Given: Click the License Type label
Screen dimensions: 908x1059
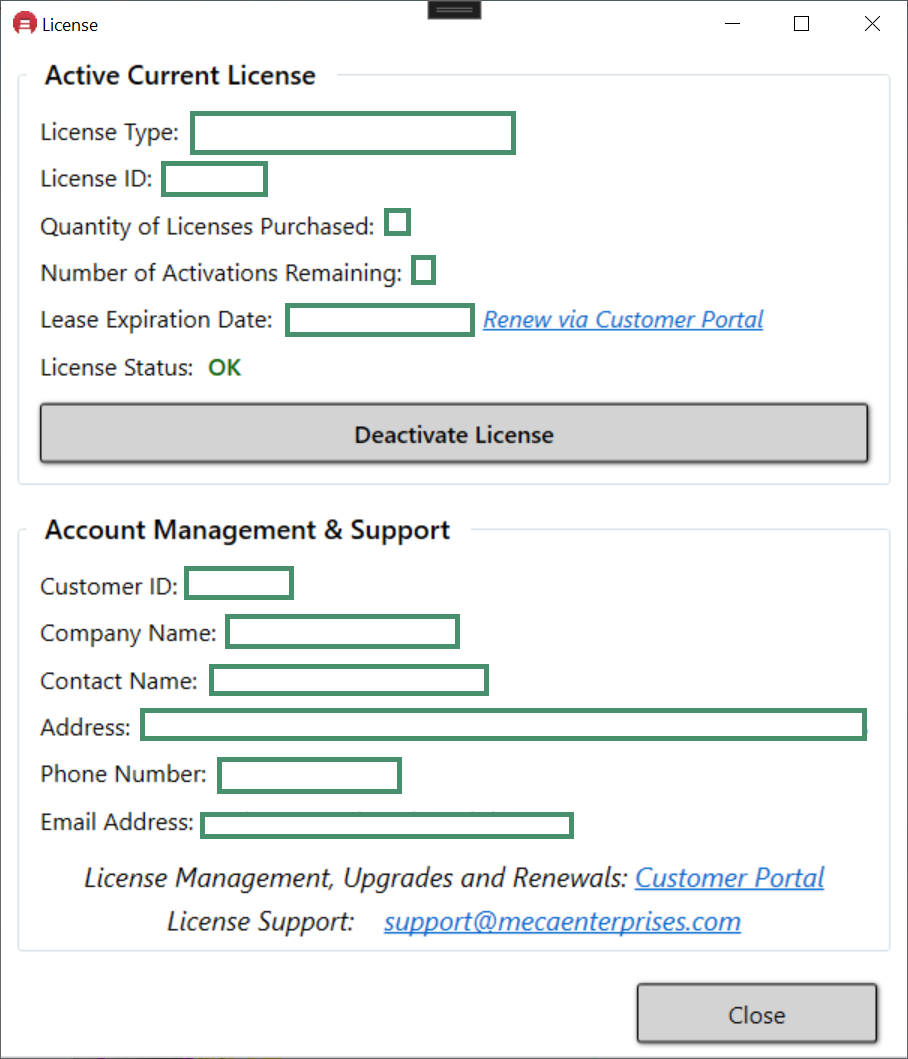Looking at the screenshot, I should coord(109,132).
